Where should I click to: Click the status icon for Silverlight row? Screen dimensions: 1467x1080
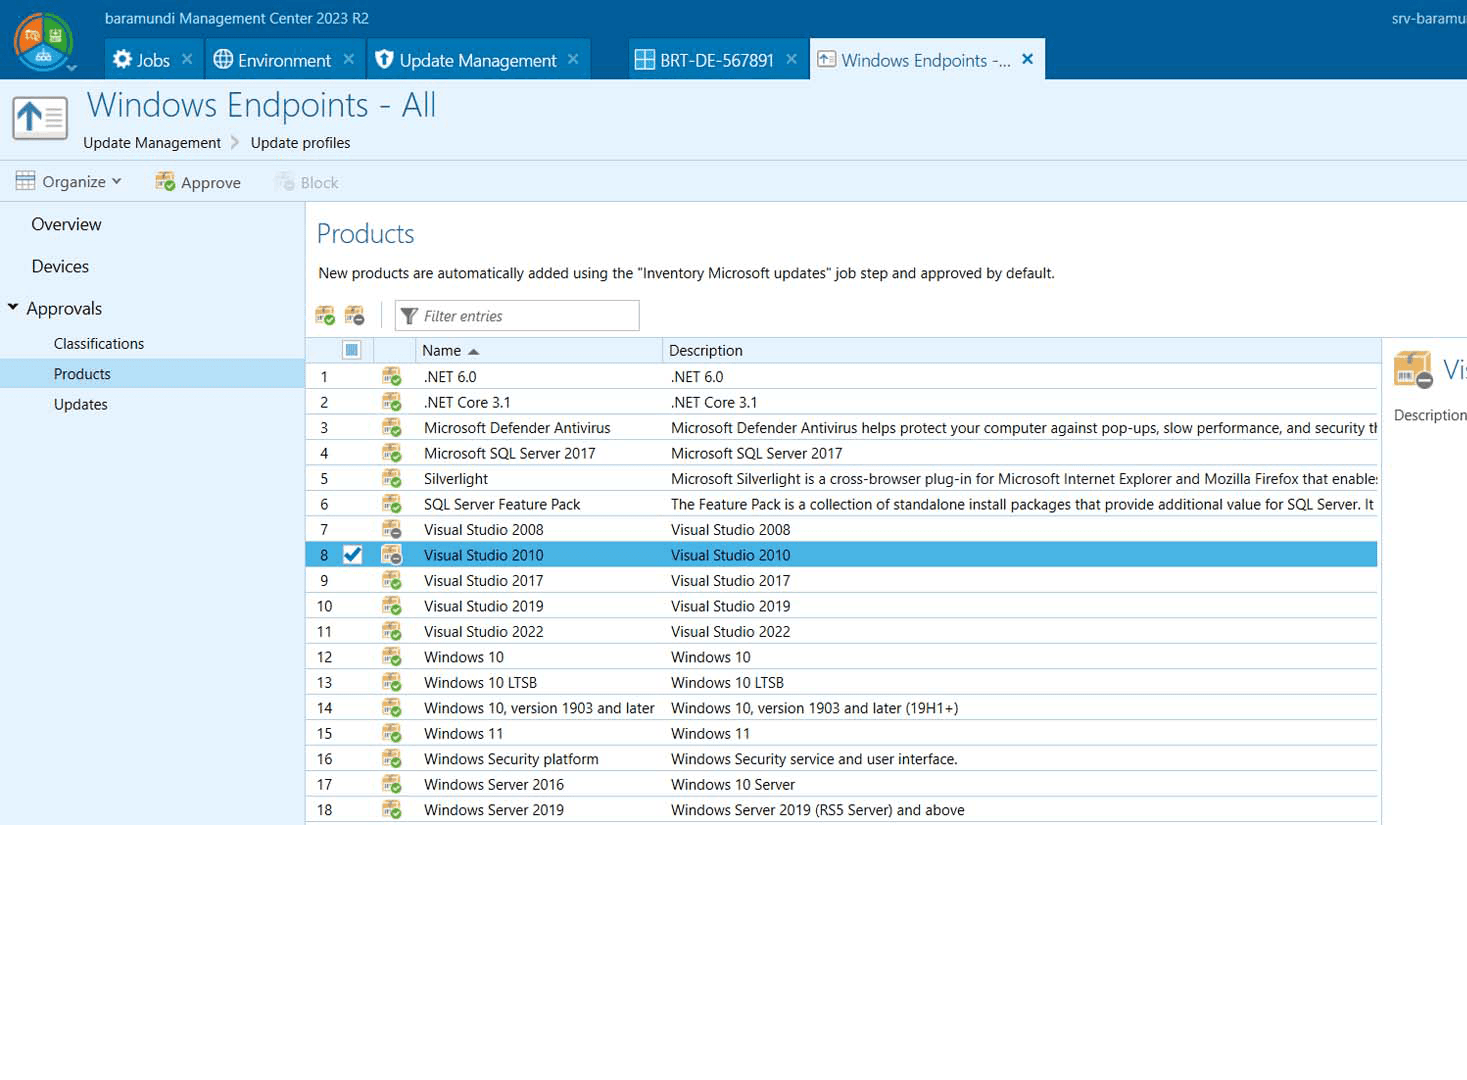392,479
